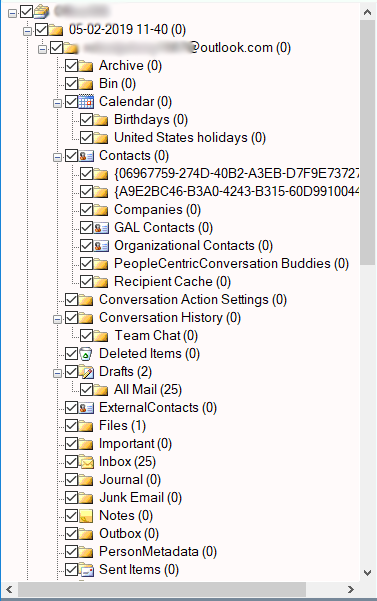Collapse the root mailbox node

(x=12, y=13)
